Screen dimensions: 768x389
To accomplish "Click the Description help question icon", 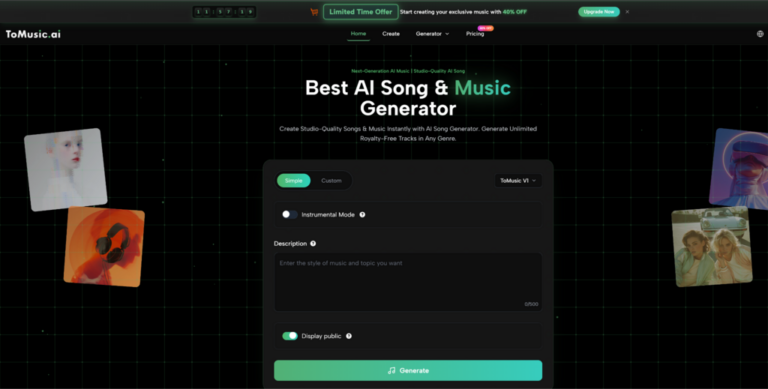I will (313, 243).
